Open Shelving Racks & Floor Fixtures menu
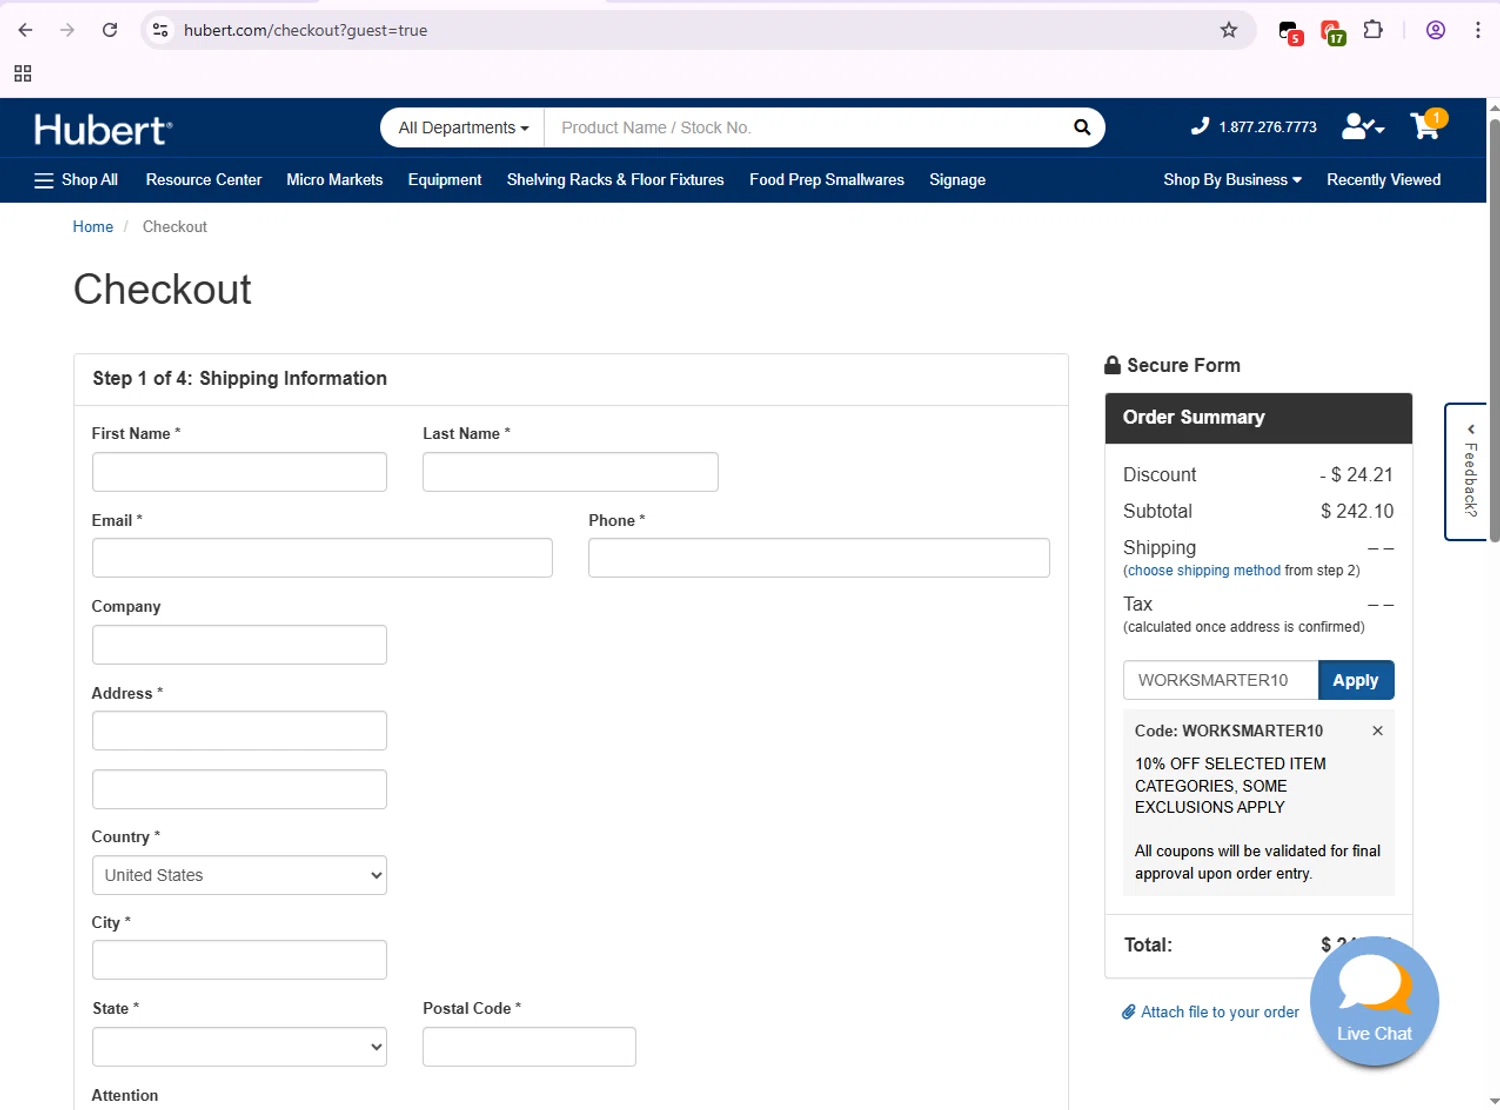The image size is (1500, 1110). [615, 180]
